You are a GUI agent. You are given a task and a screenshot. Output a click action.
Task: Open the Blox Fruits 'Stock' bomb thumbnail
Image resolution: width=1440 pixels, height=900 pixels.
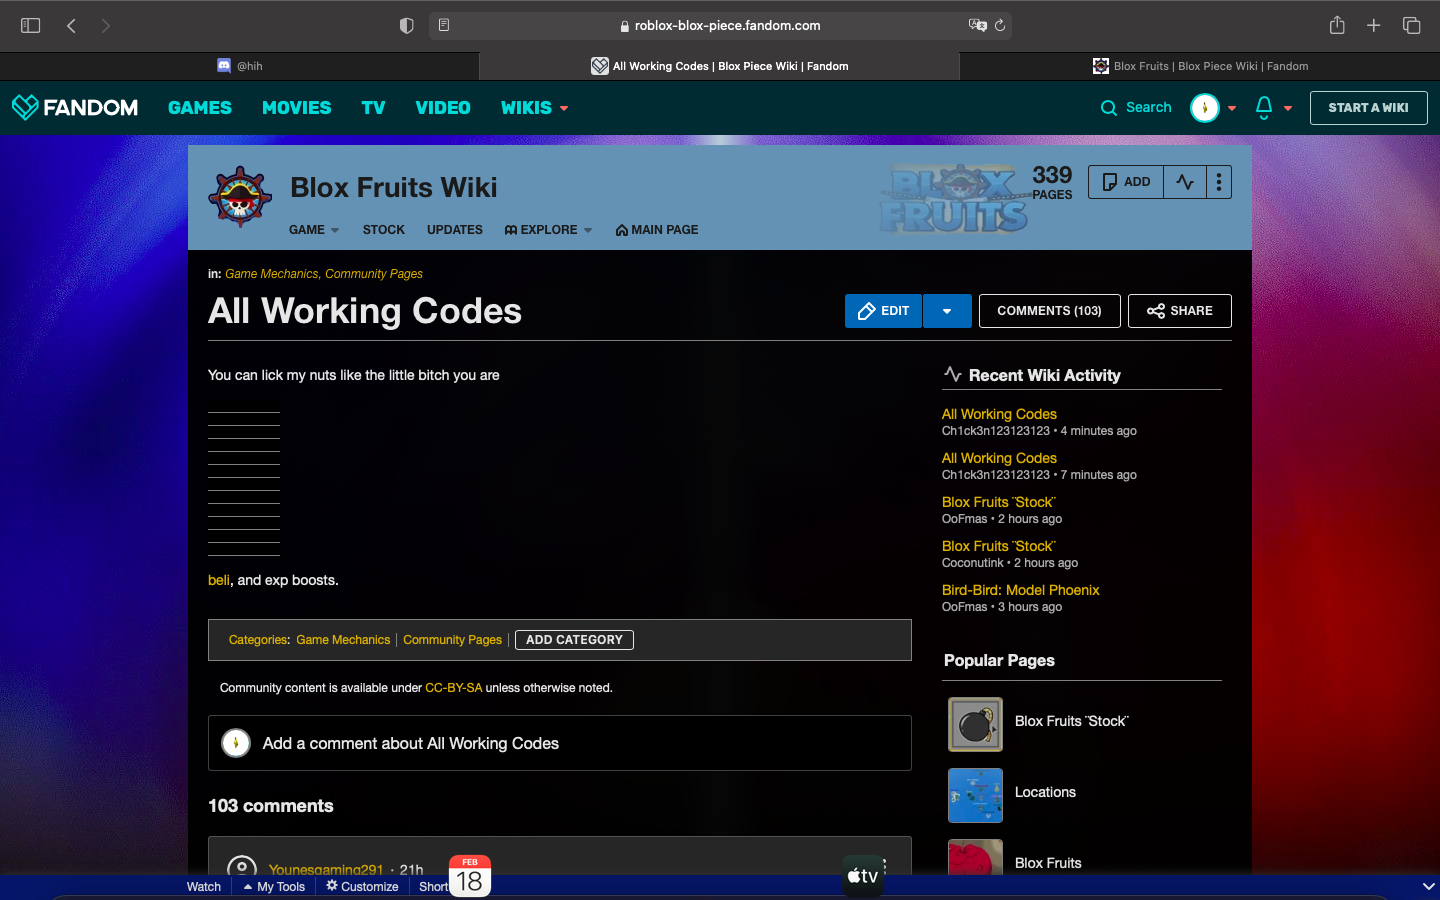click(975, 724)
